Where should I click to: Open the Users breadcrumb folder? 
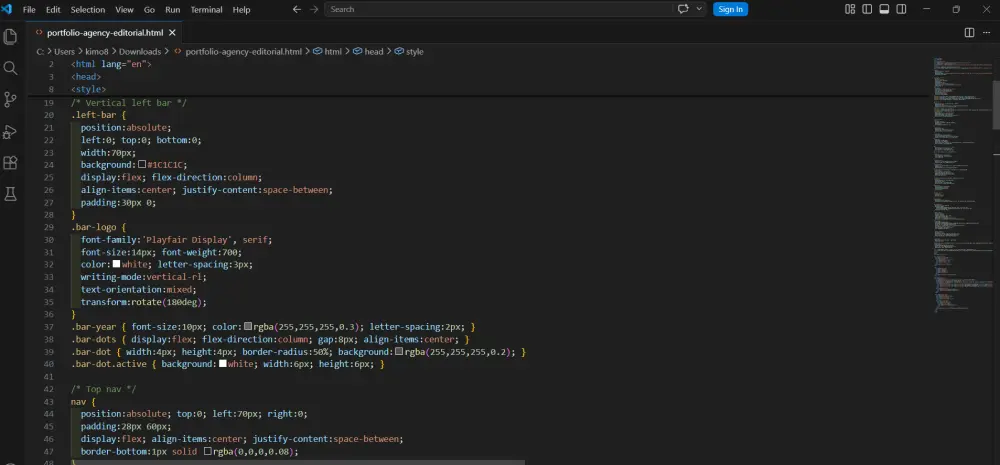tap(64, 52)
